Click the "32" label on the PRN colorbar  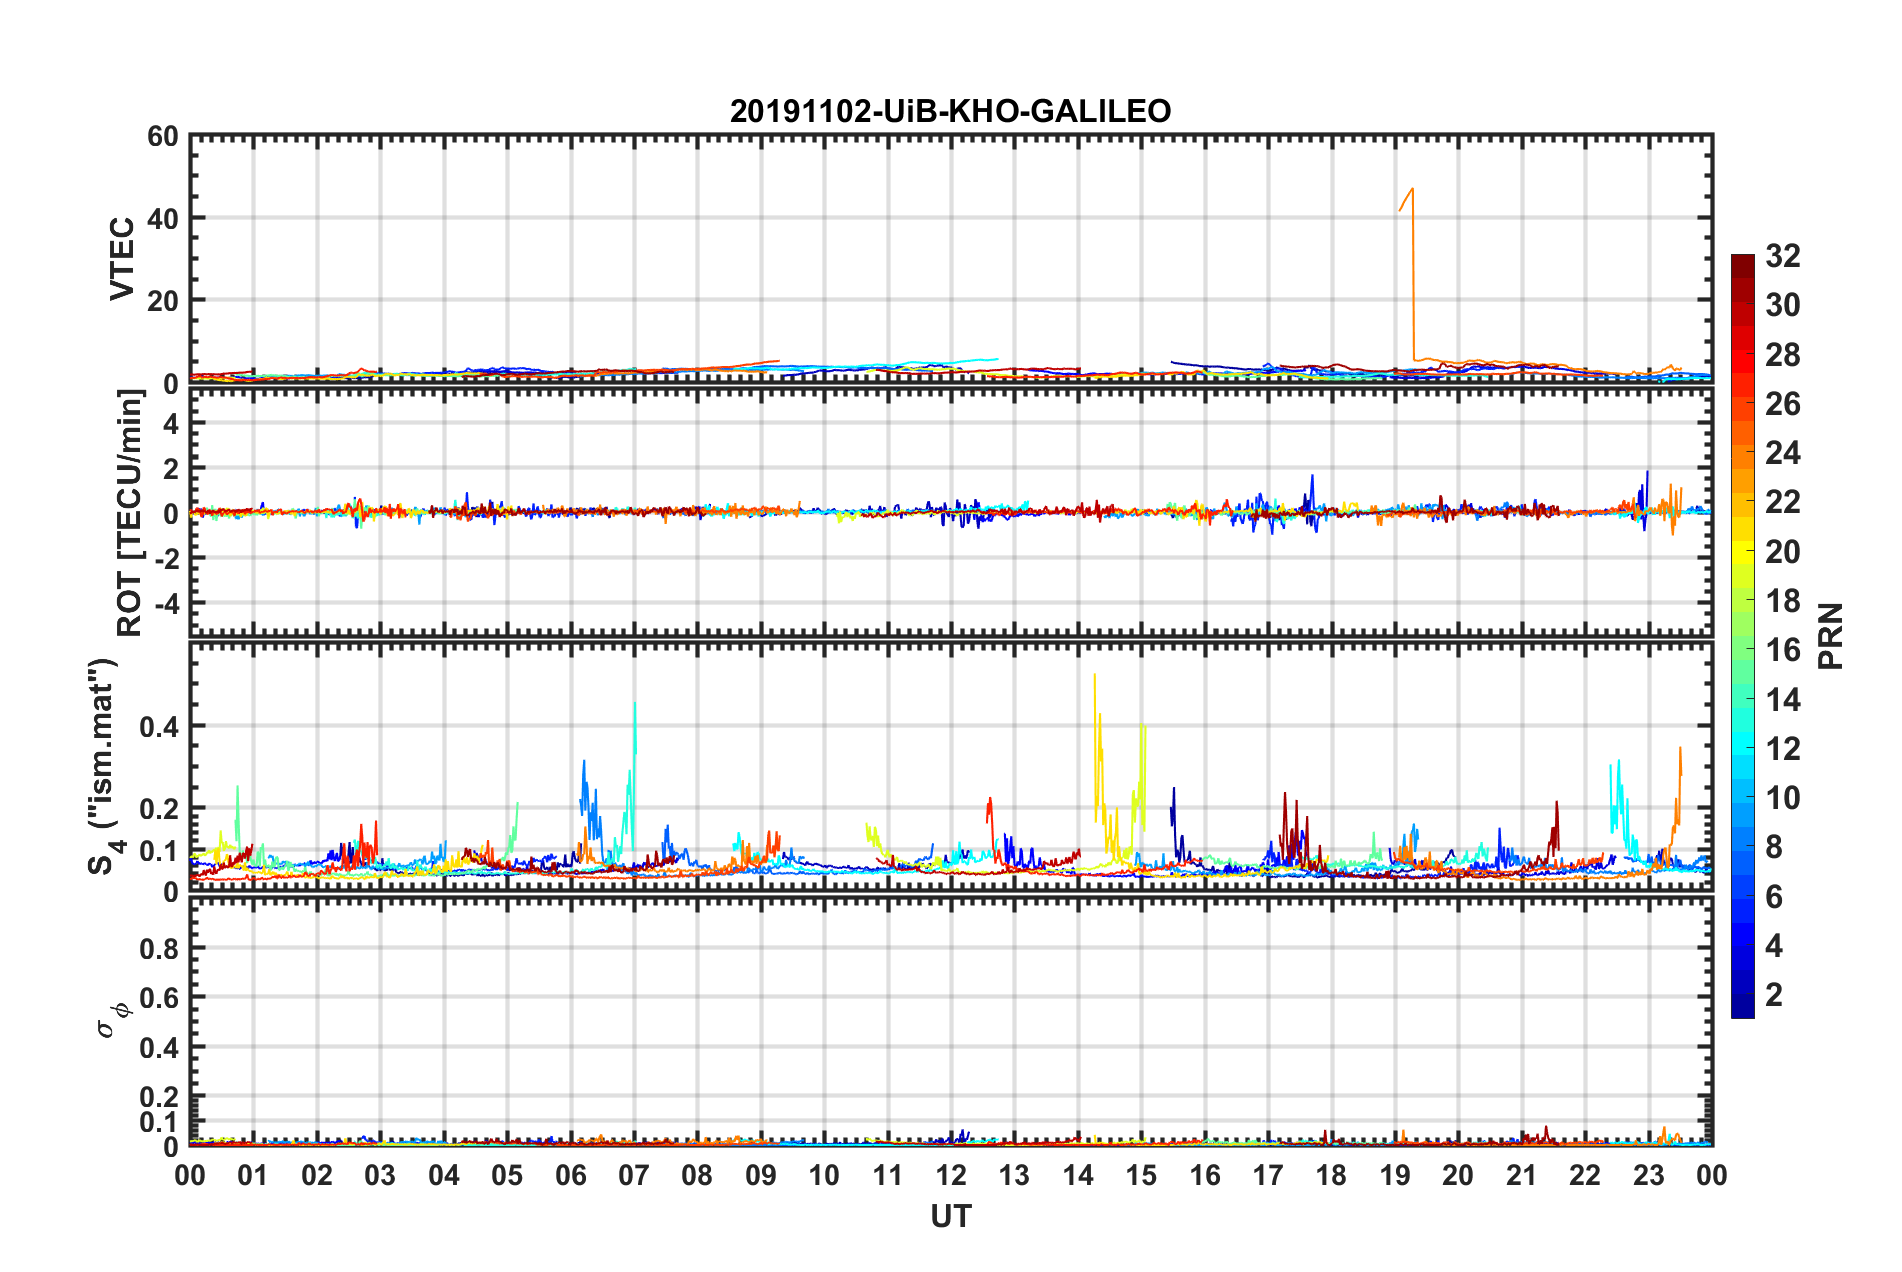pyautogui.click(x=1783, y=256)
